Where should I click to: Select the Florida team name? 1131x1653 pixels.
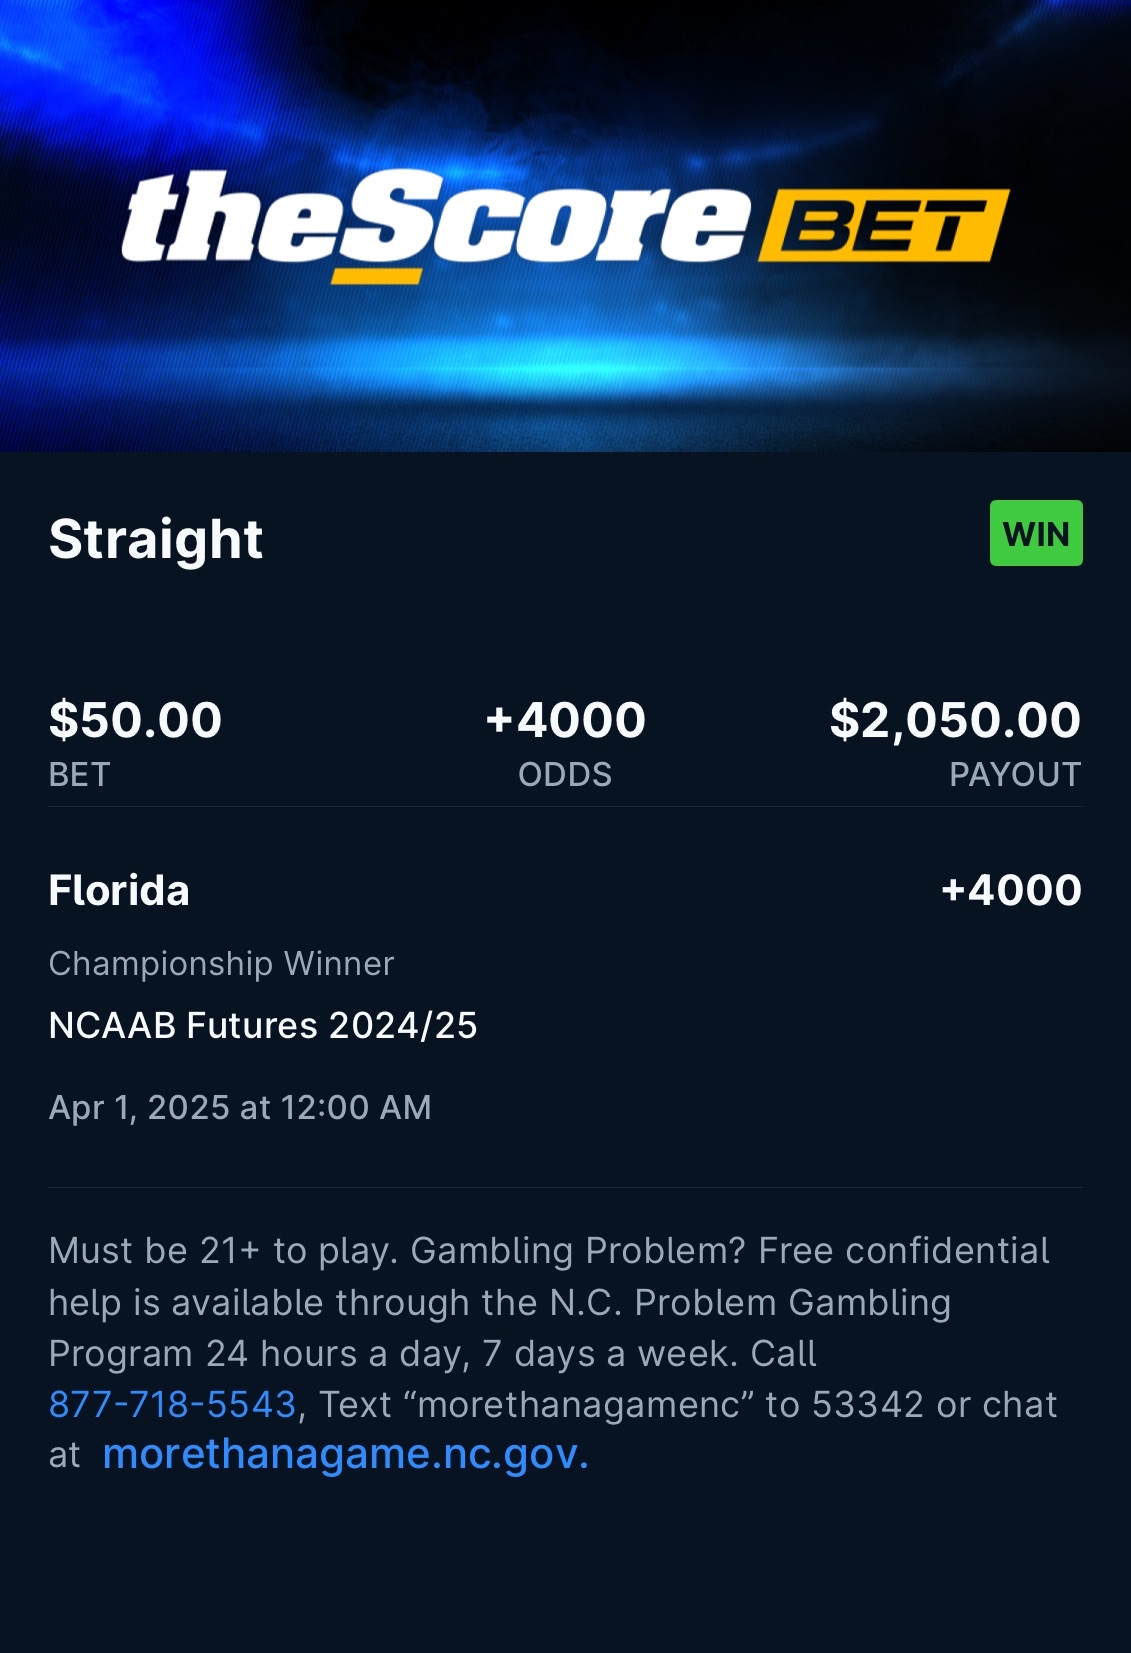coord(119,890)
